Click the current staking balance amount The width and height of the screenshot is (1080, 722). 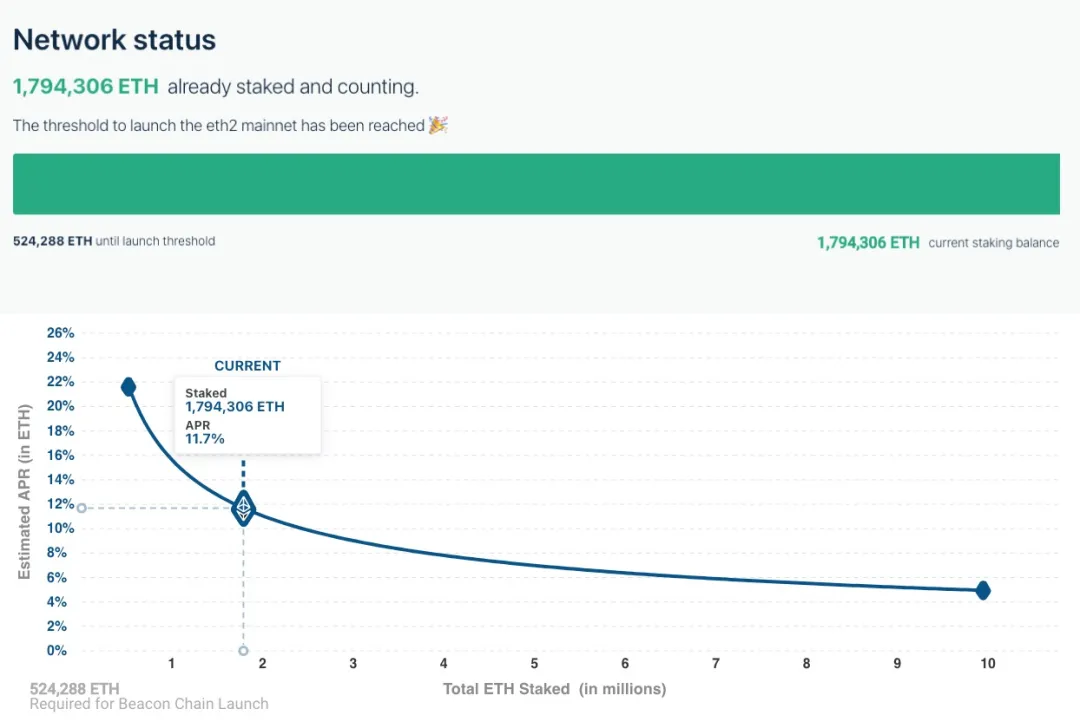coord(868,242)
